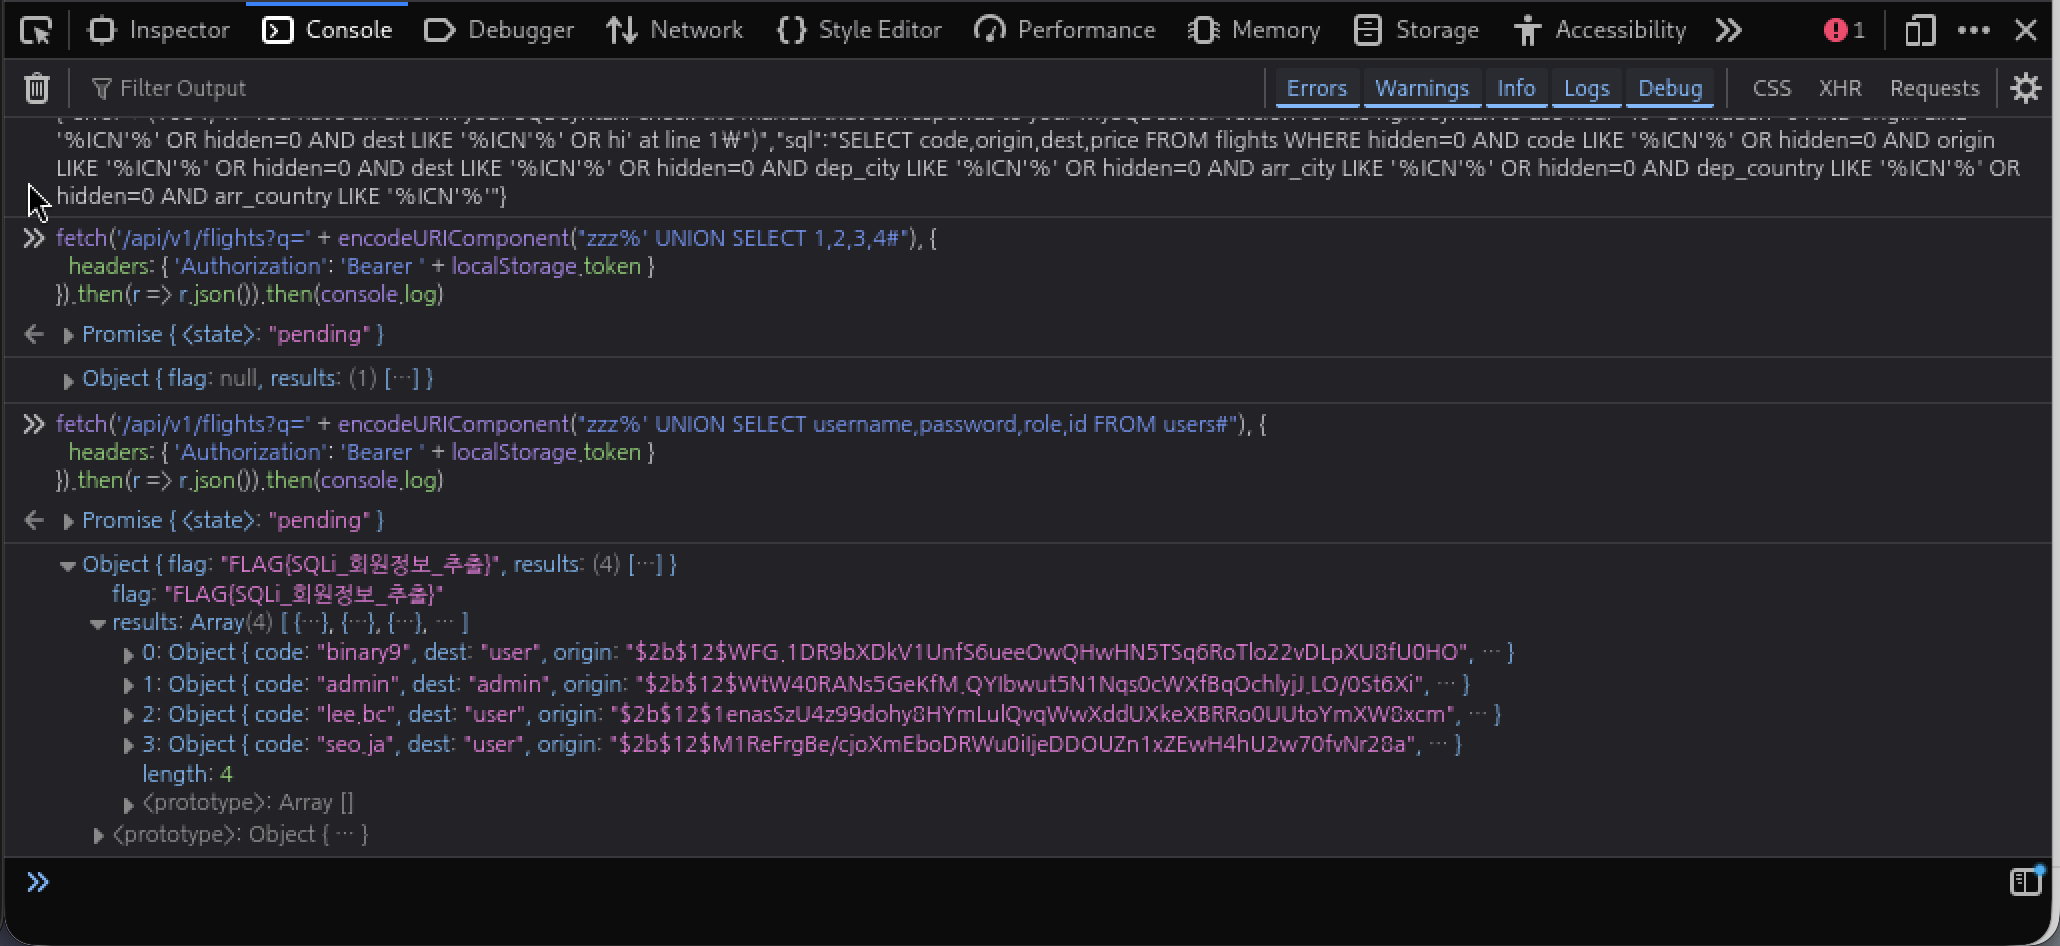
Task: Open the Debugger tab
Action: (499, 30)
